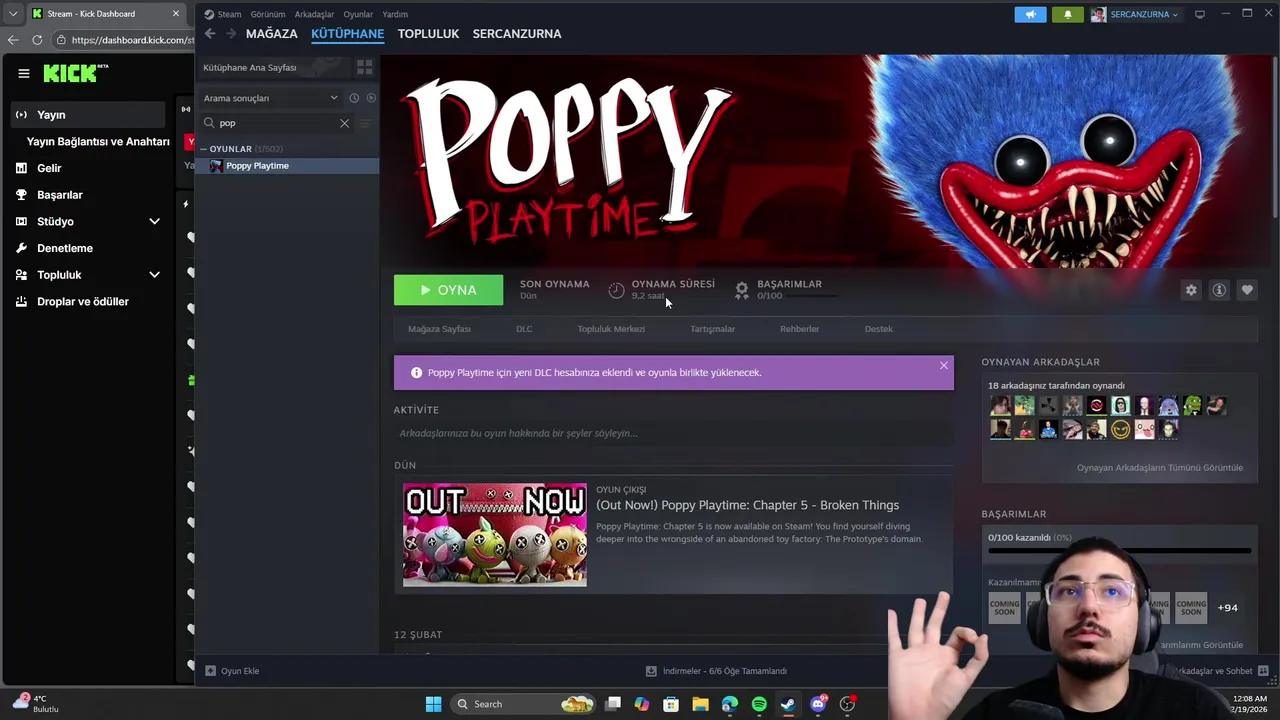The height and width of the screenshot is (720, 1280).
Task: Reload the Kick Dashboard browser page
Action: click(37, 40)
